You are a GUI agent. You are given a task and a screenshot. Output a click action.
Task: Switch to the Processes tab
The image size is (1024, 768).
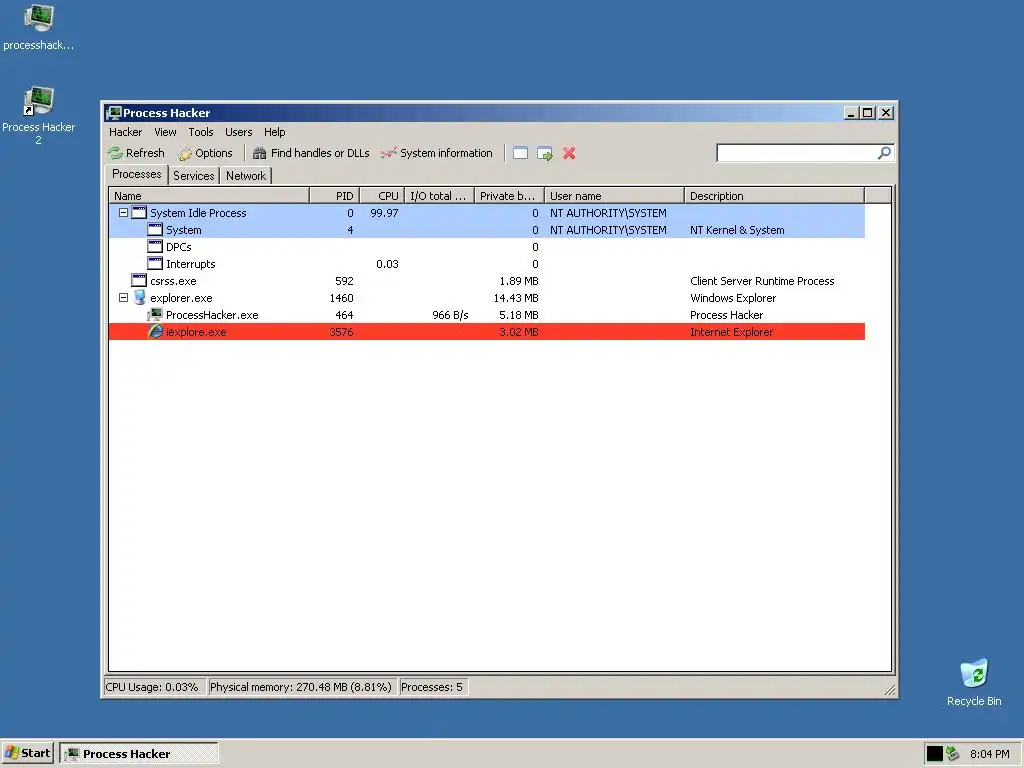click(x=136, y=174)
